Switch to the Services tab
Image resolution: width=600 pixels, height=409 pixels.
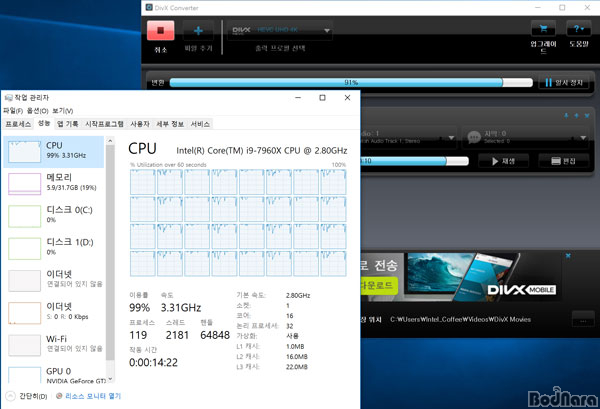(200, 124)
